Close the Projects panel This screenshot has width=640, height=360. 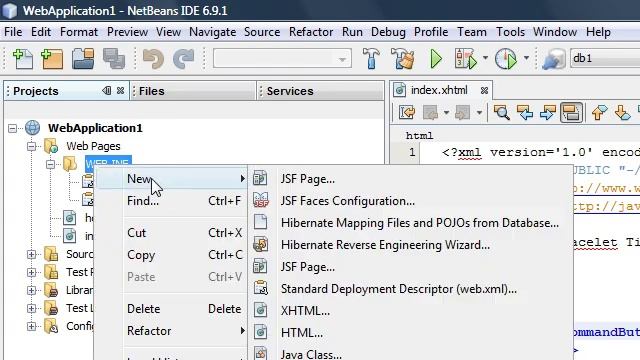[120, 91]
